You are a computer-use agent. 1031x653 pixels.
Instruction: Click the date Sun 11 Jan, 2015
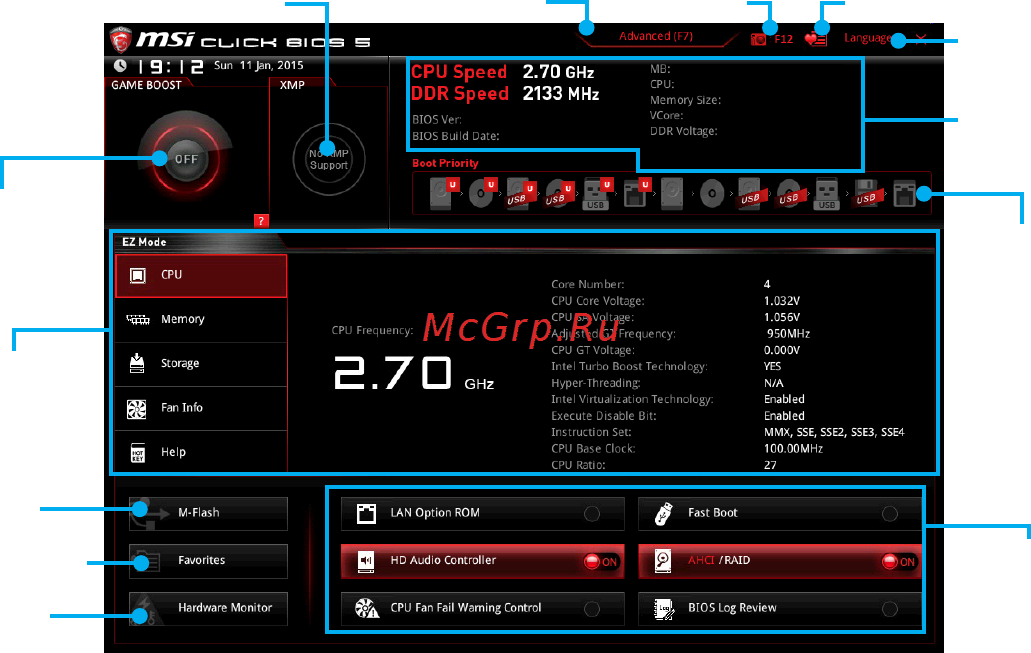point(258,65)
